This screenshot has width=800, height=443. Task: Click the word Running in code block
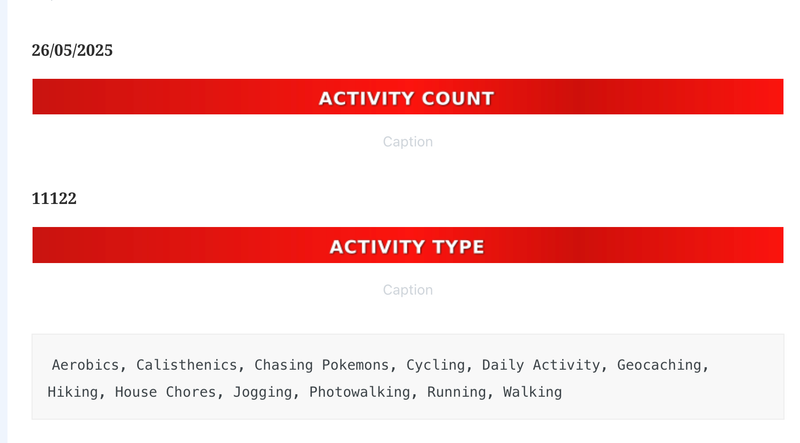coord(457,392)
